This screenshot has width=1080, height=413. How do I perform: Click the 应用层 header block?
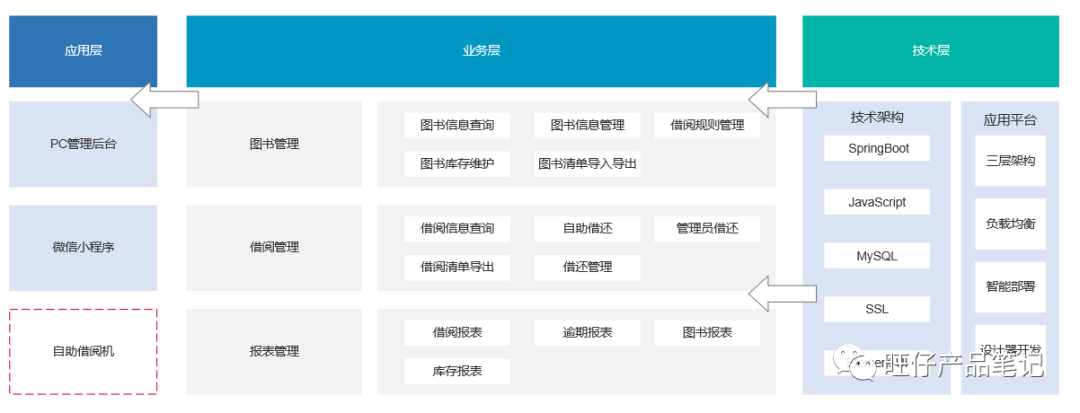coord(83,51)
